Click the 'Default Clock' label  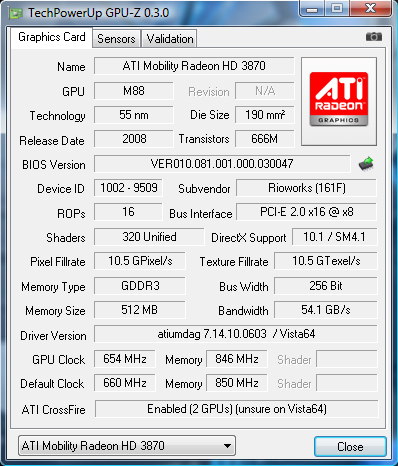click(52, 384)
